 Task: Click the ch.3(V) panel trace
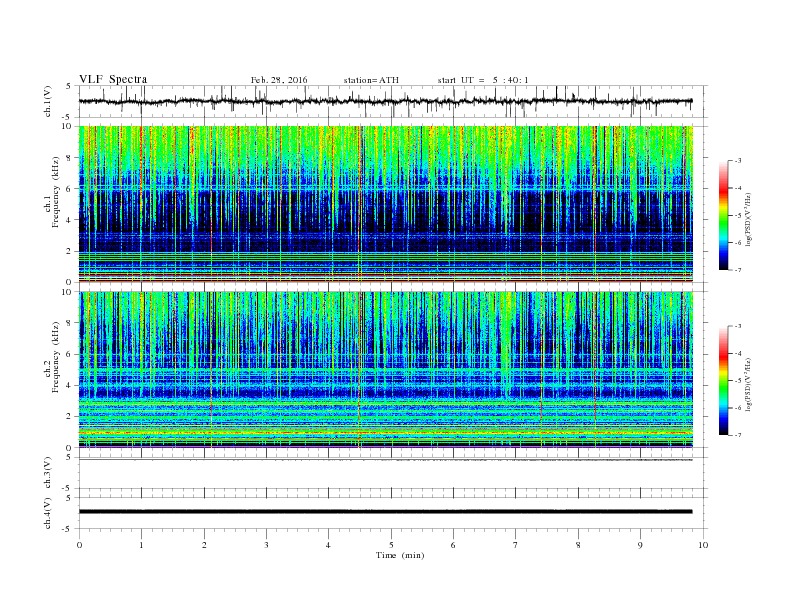pos(386,460)
